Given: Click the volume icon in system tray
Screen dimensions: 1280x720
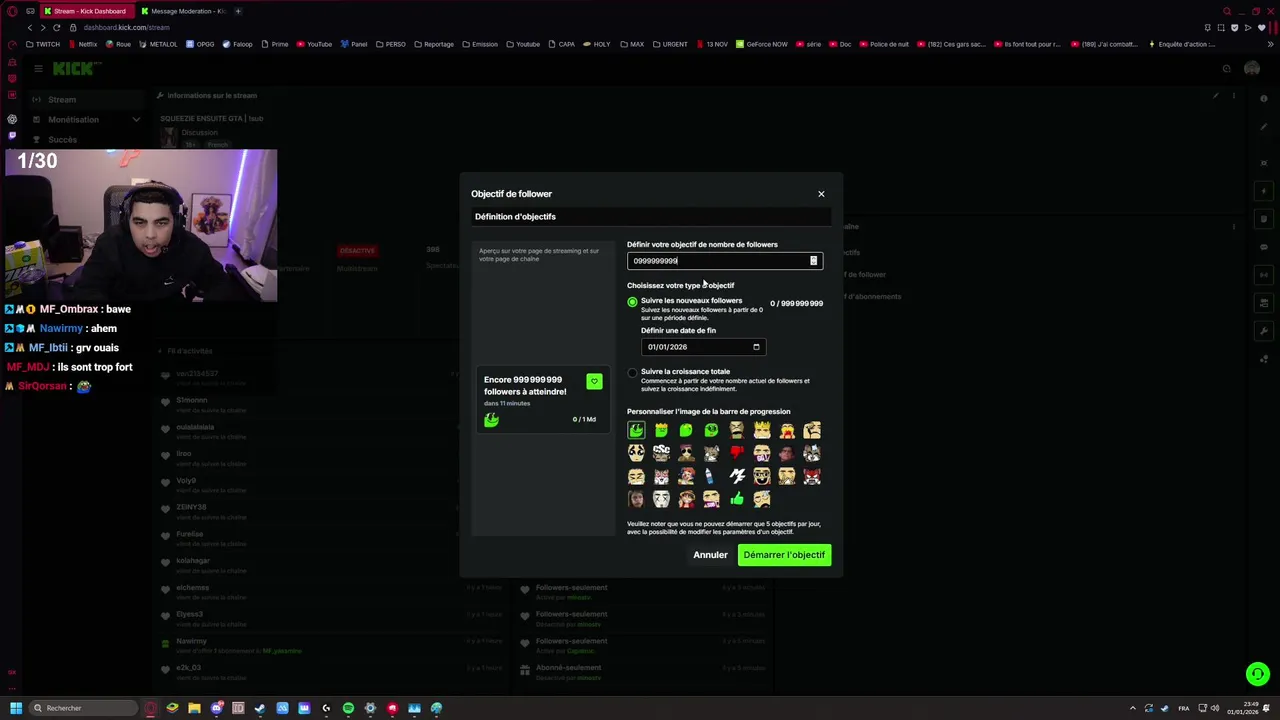Looking at the screenshot, I should point(1215,708).
